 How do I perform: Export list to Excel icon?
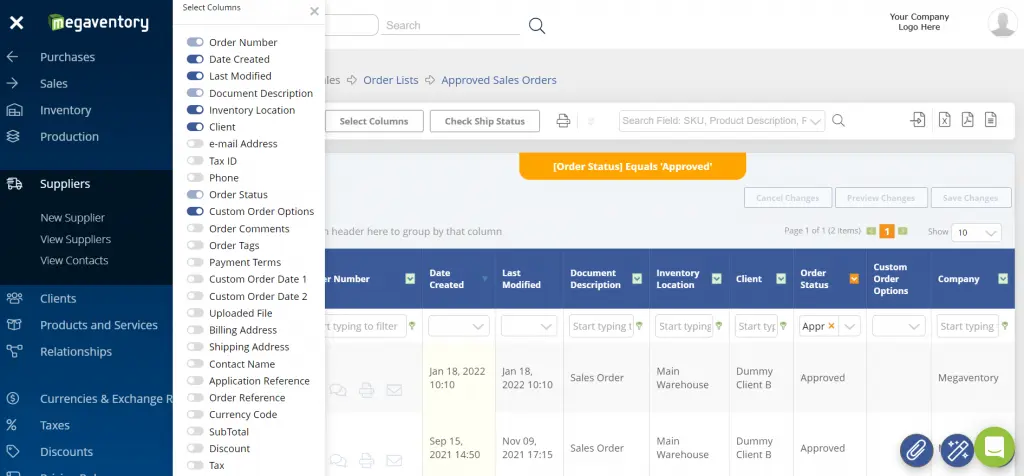pos(944,119)
